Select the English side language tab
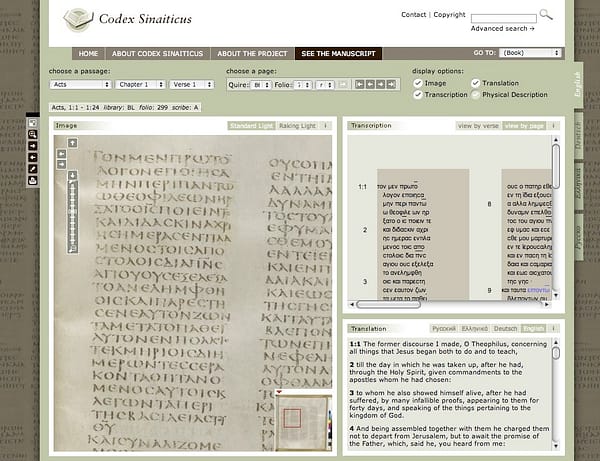 [578, 84]
